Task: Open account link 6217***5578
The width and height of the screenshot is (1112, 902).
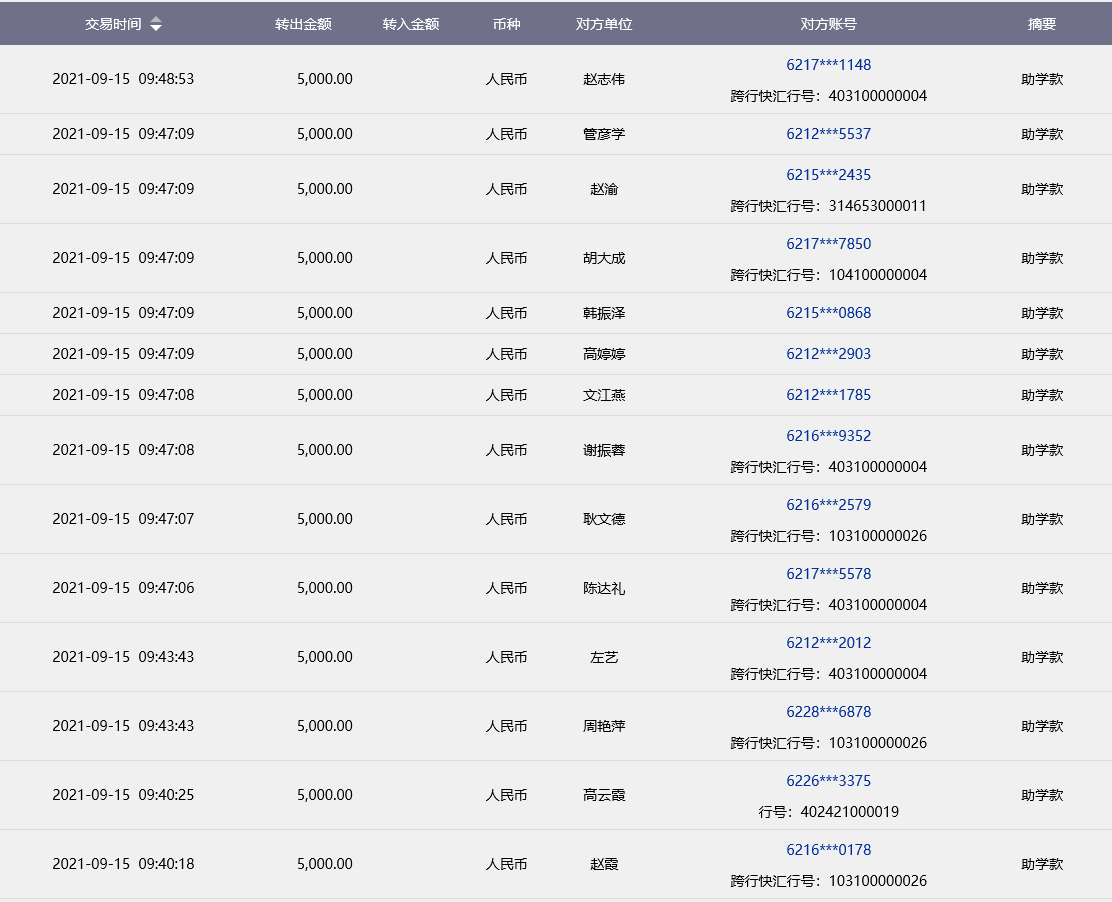Action: click(828, 574)
